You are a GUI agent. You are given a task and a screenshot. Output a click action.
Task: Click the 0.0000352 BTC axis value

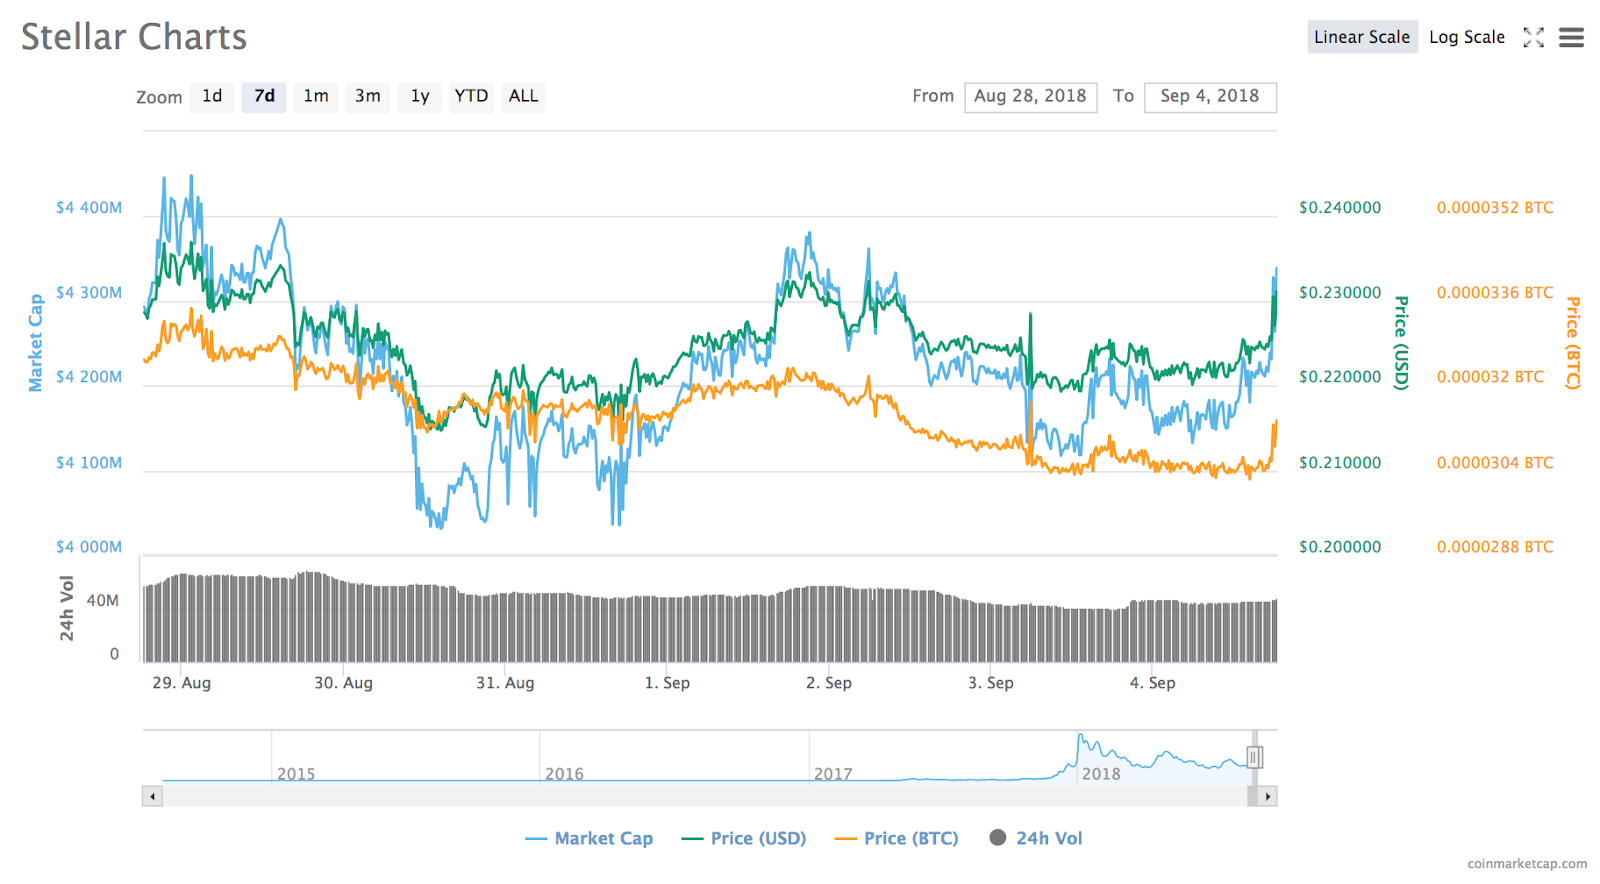pos(1495,208)
